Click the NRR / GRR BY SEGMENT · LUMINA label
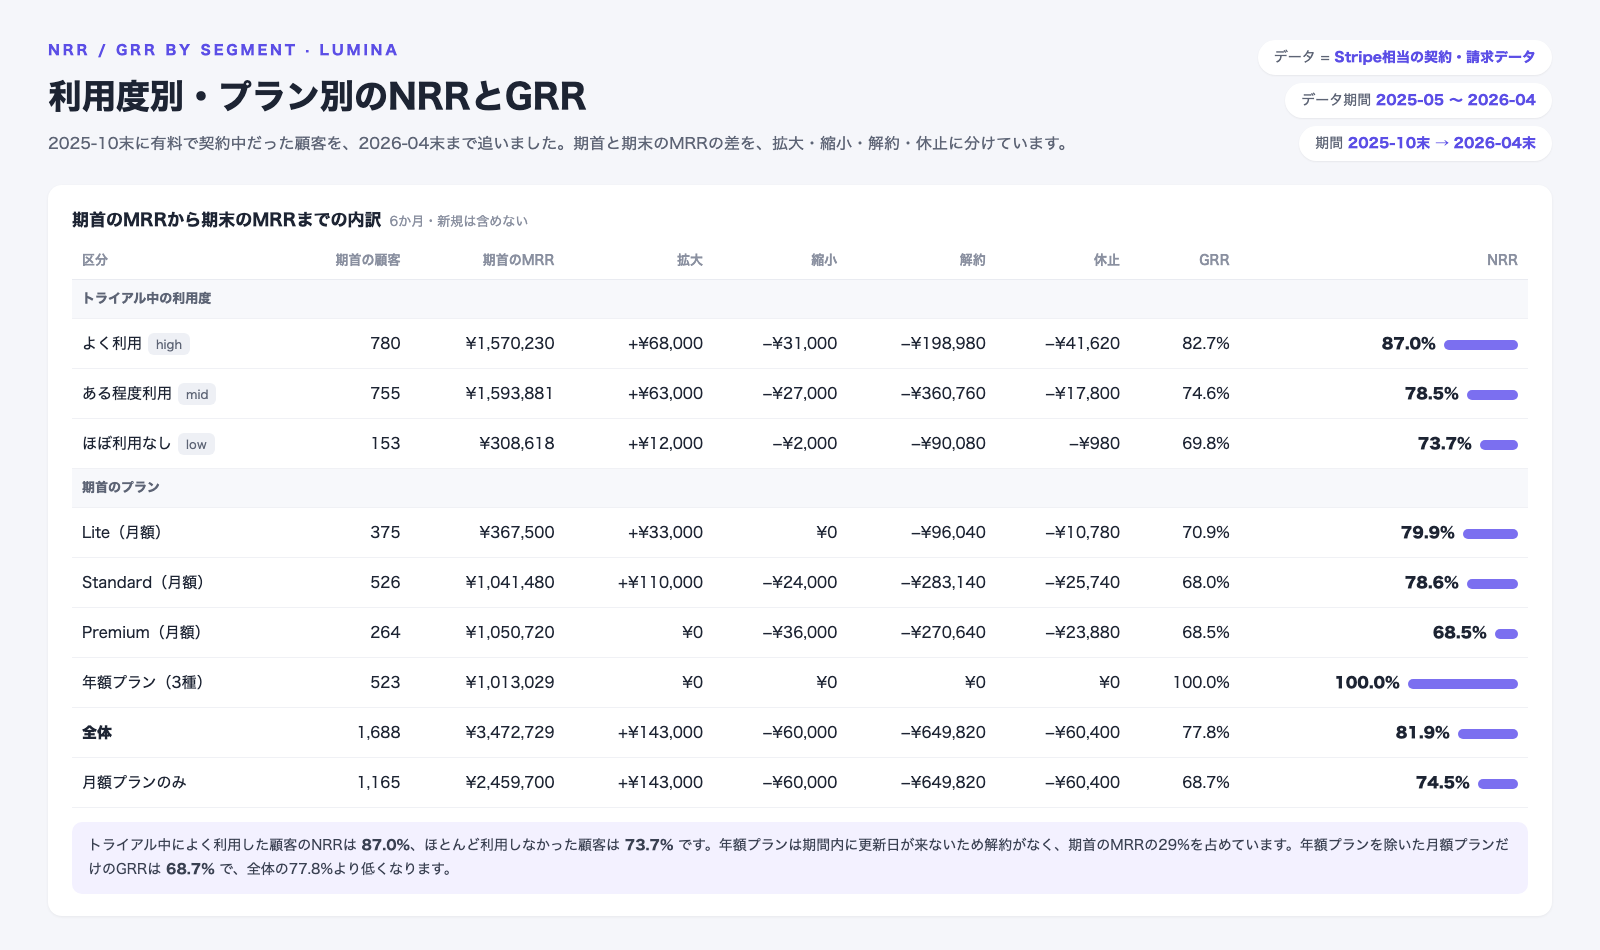This screenshot has height=950, width=1600. coord(223,50)
